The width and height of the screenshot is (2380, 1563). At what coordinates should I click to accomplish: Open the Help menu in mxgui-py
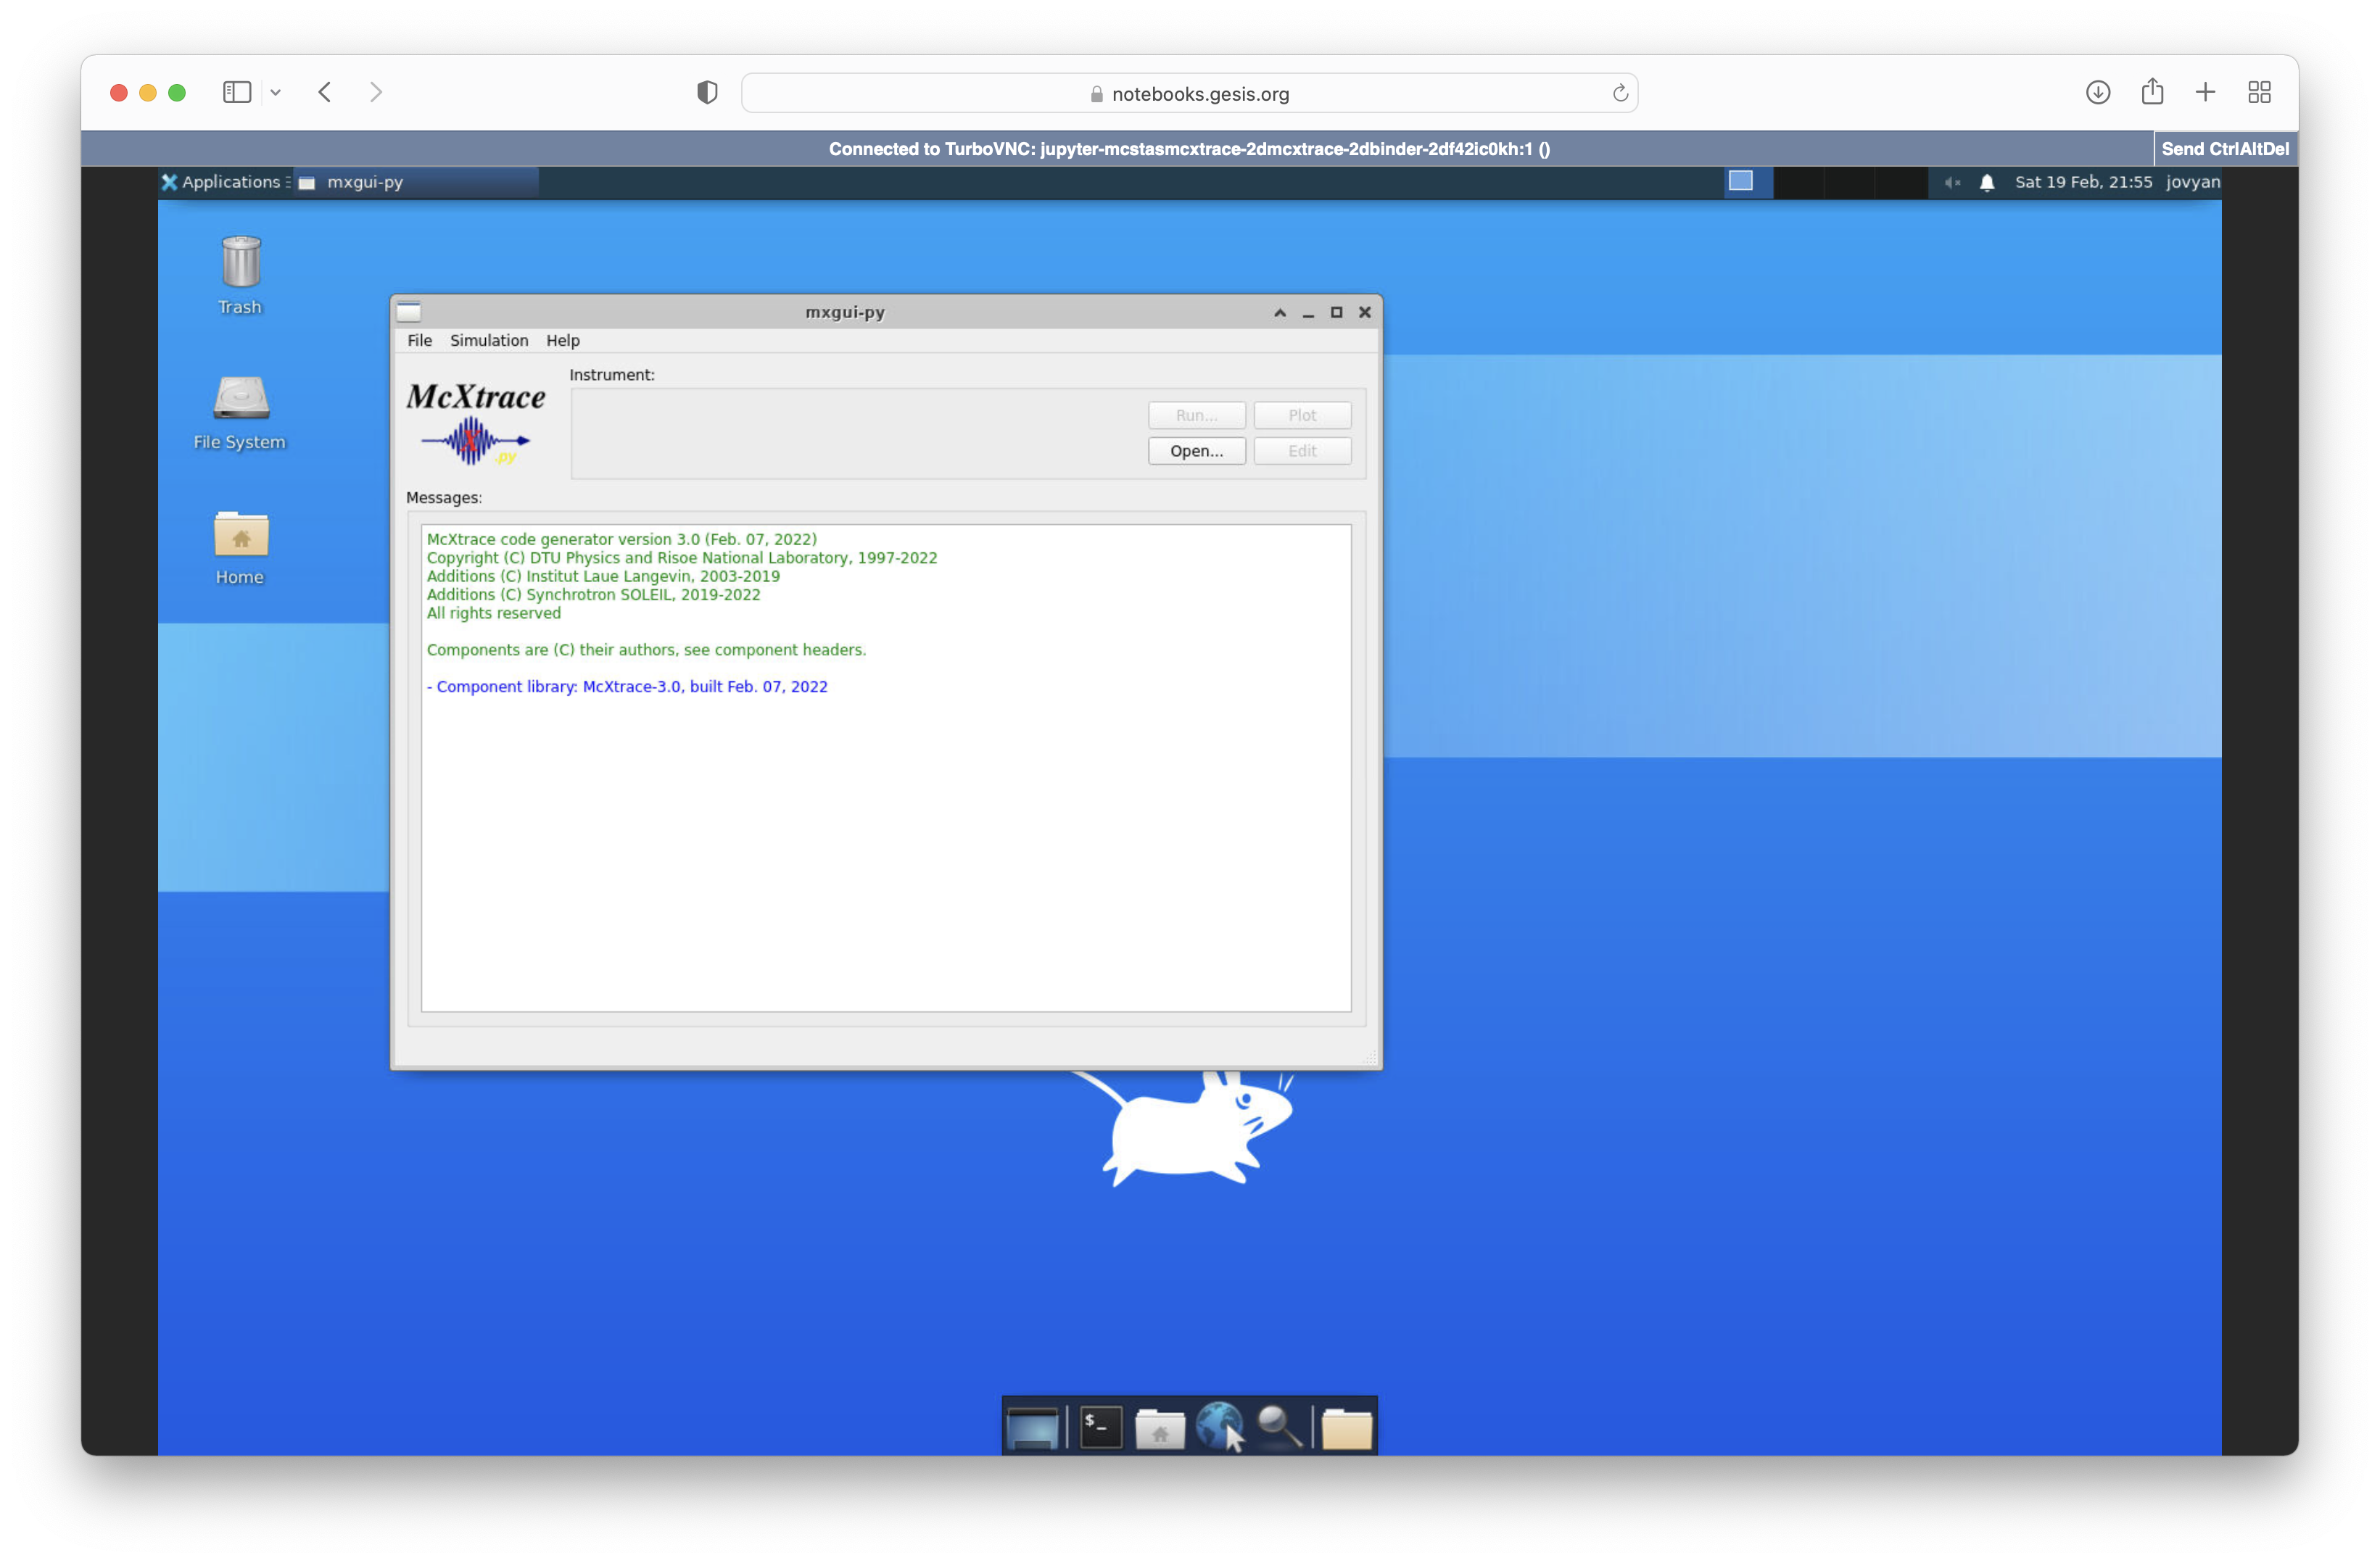[562, 340]
